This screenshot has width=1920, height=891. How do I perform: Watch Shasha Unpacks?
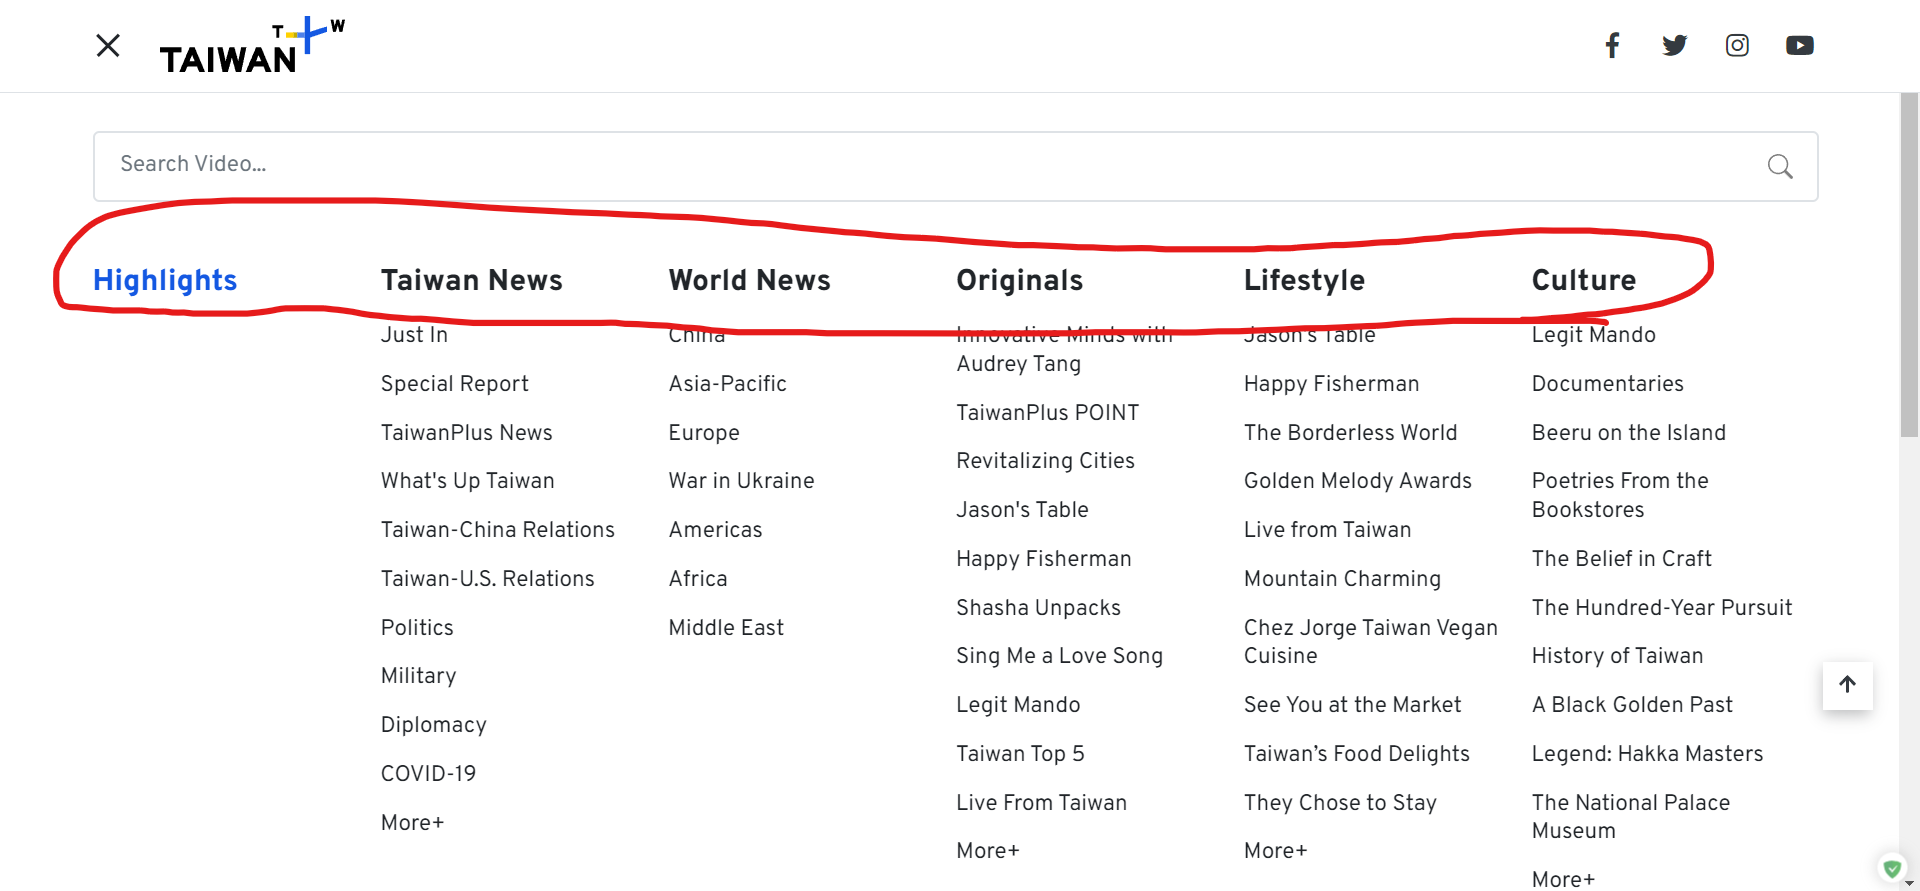pos(1039,607)
